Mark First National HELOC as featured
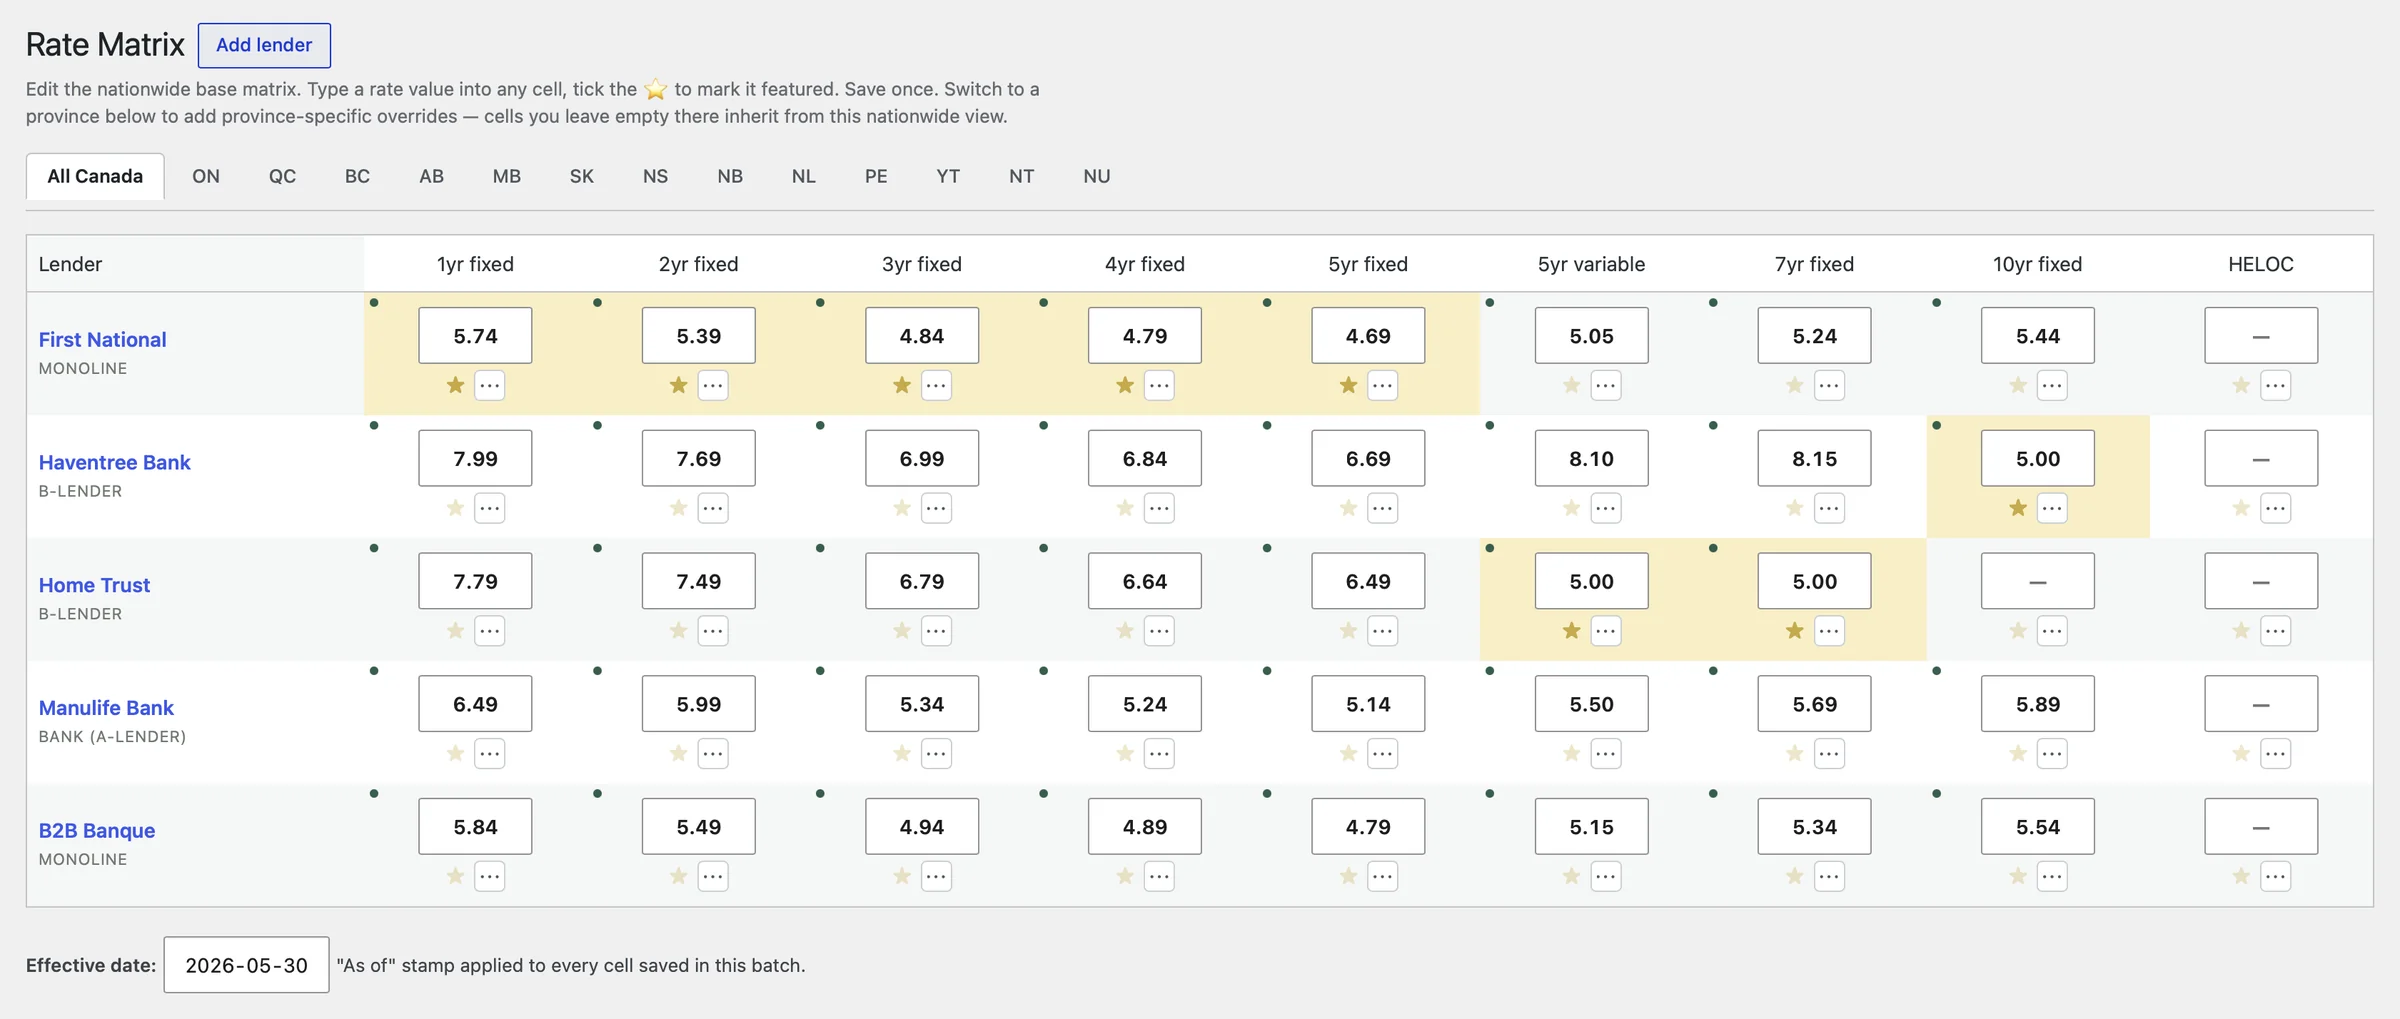 [x=2241, y=385]
